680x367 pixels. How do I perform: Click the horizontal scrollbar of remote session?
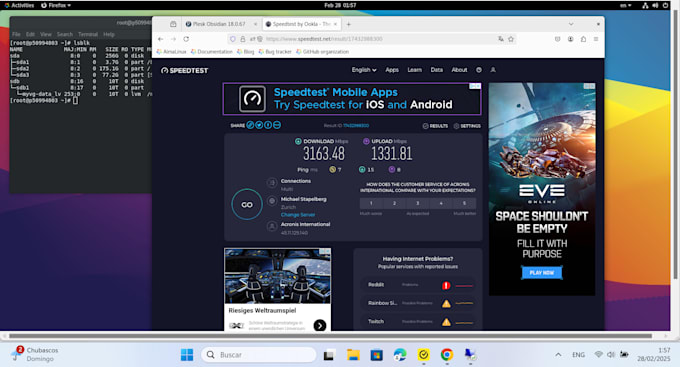(x=330, y=336)
